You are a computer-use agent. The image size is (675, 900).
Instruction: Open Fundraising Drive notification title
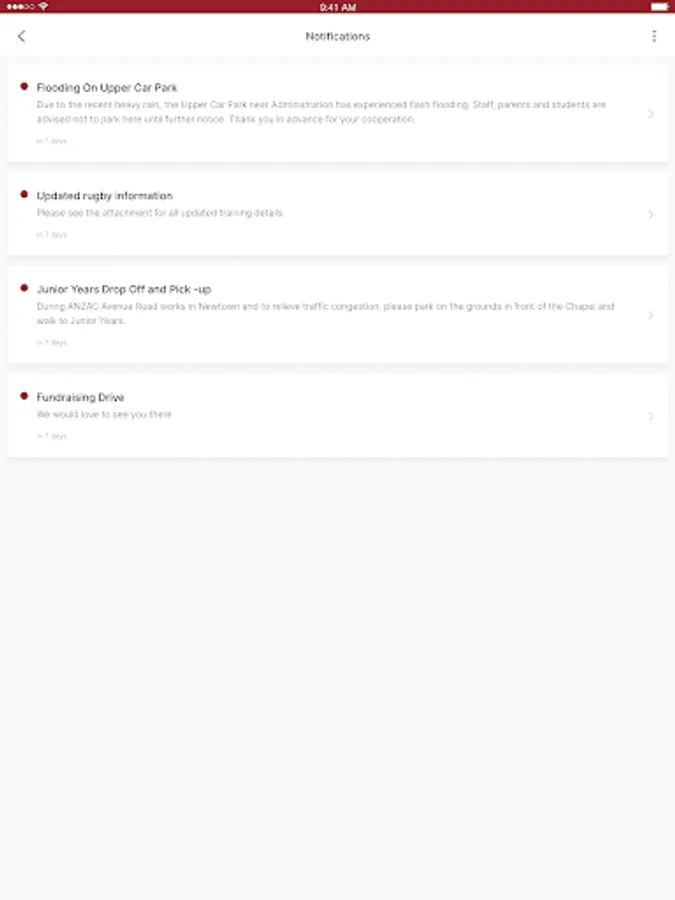pos(80,397)
